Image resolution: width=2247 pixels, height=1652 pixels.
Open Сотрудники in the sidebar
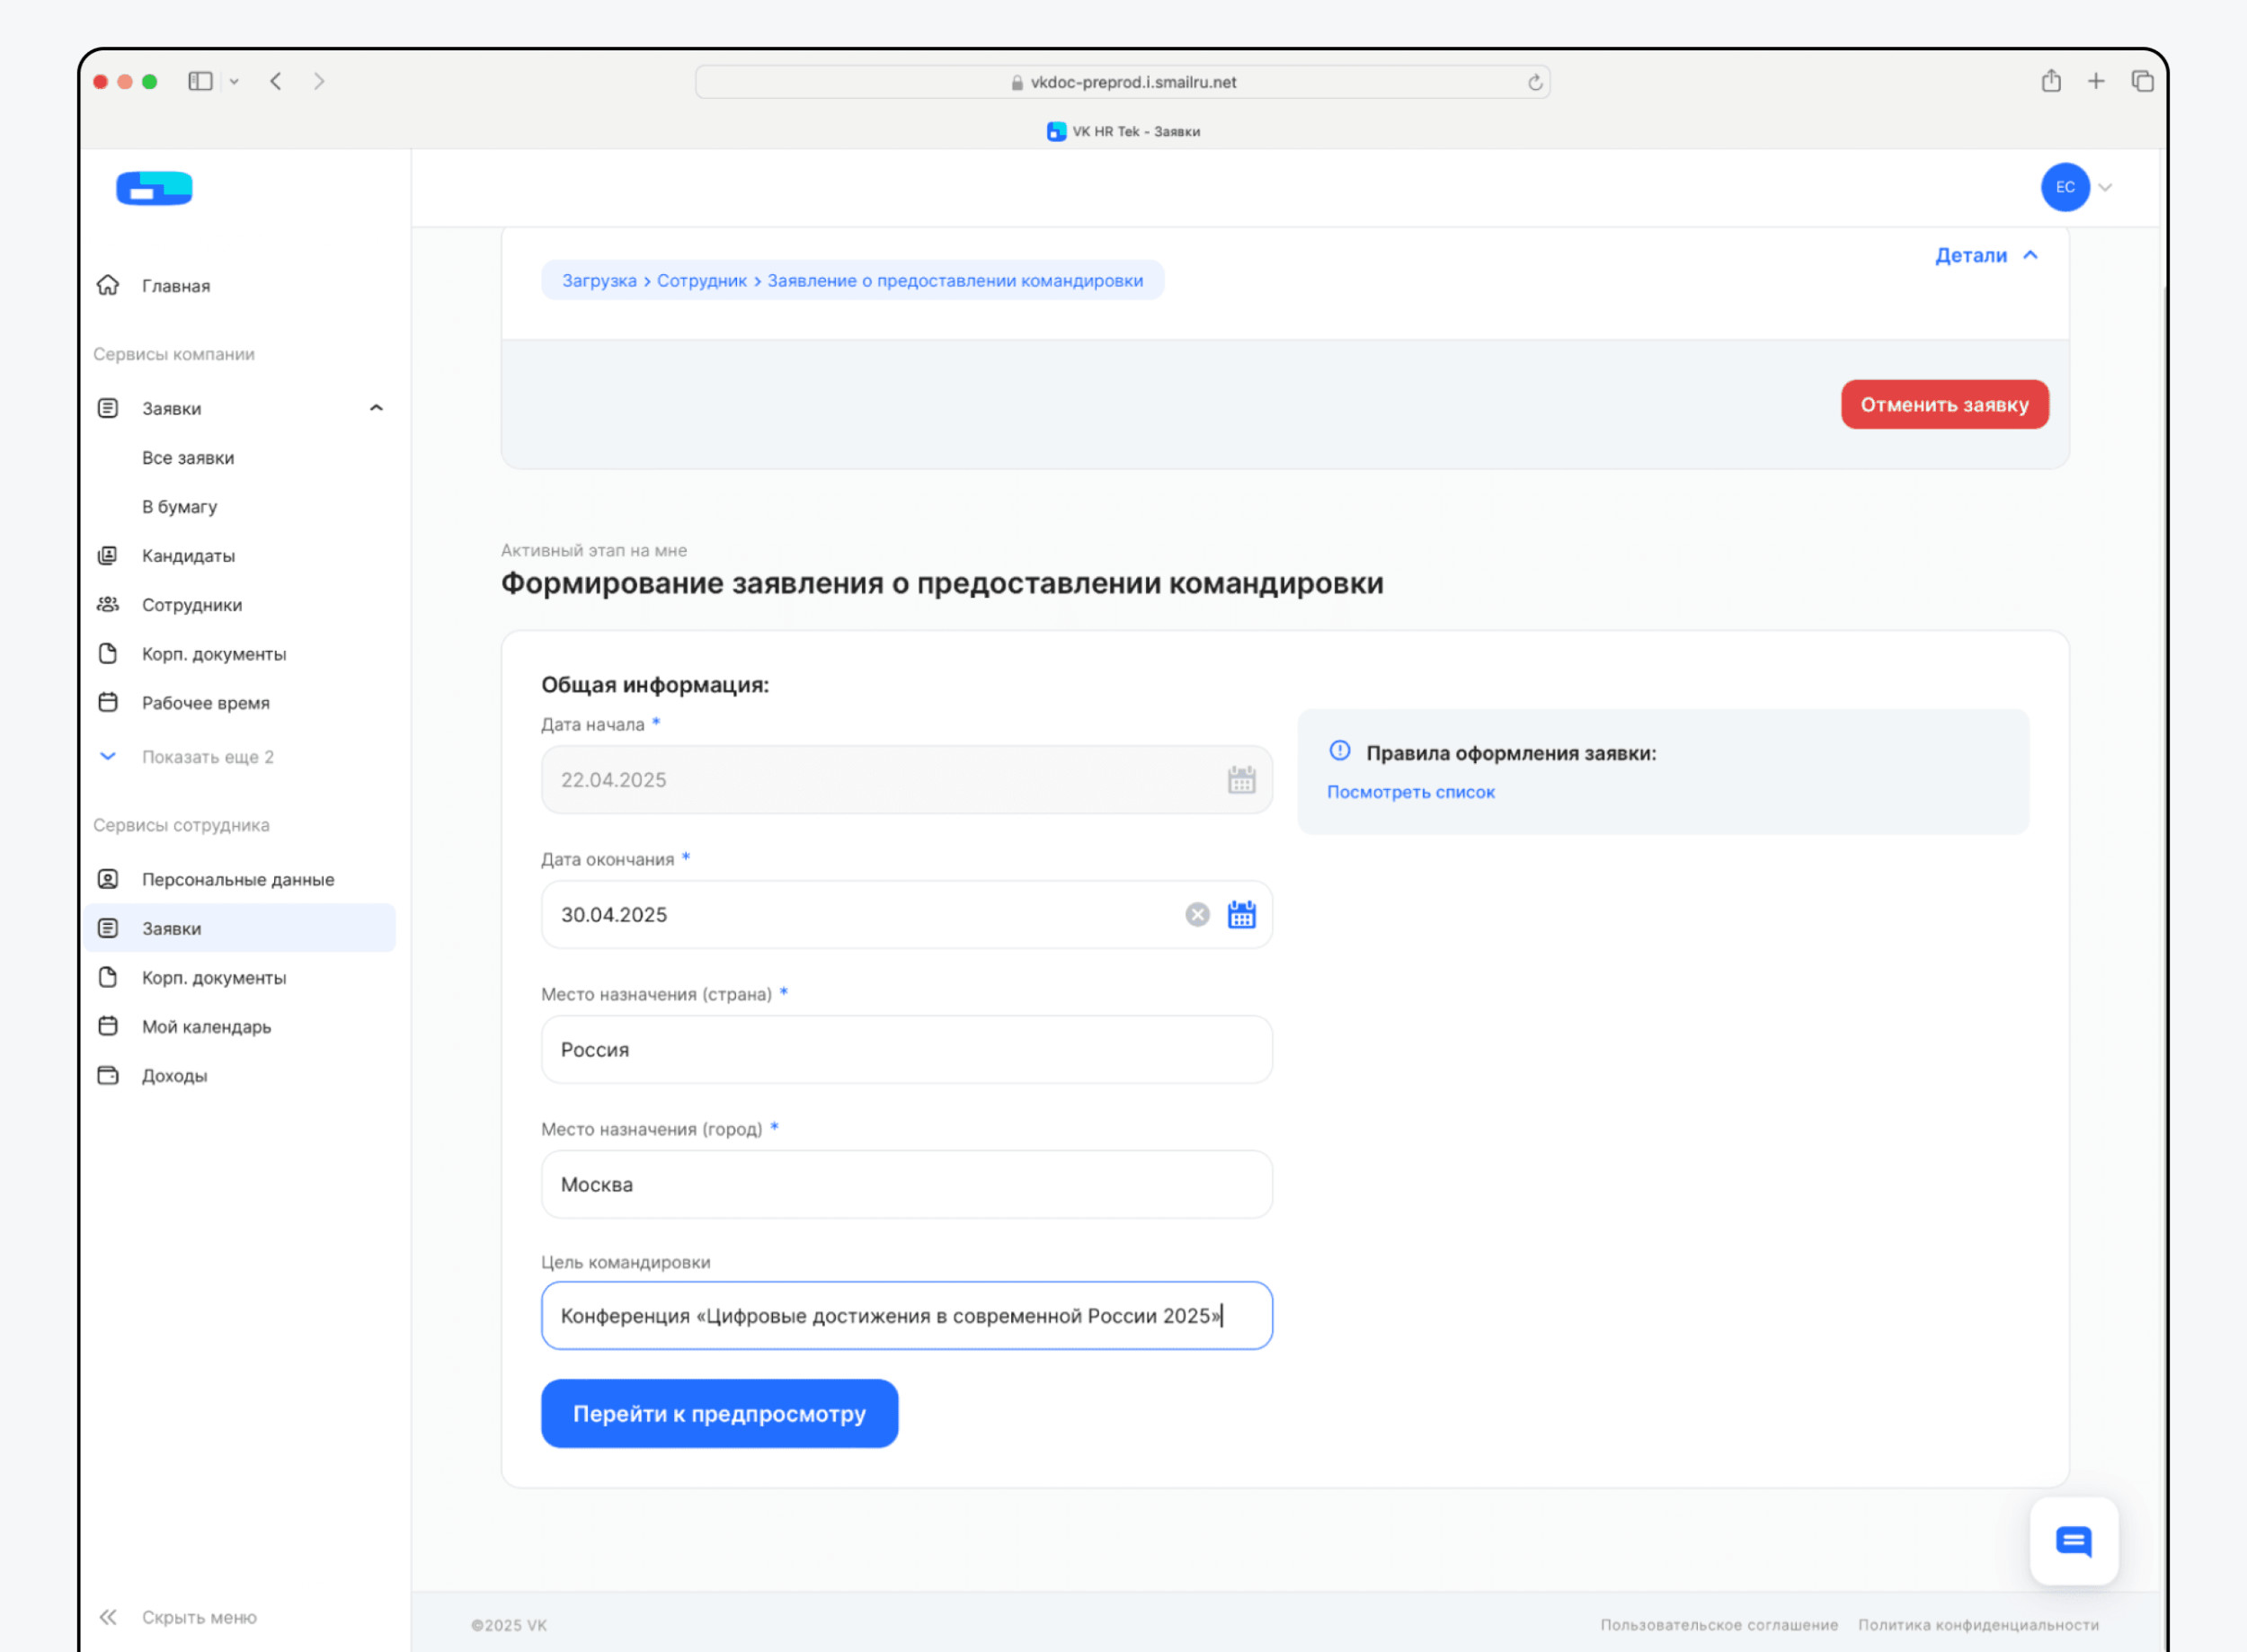(191, 605)
